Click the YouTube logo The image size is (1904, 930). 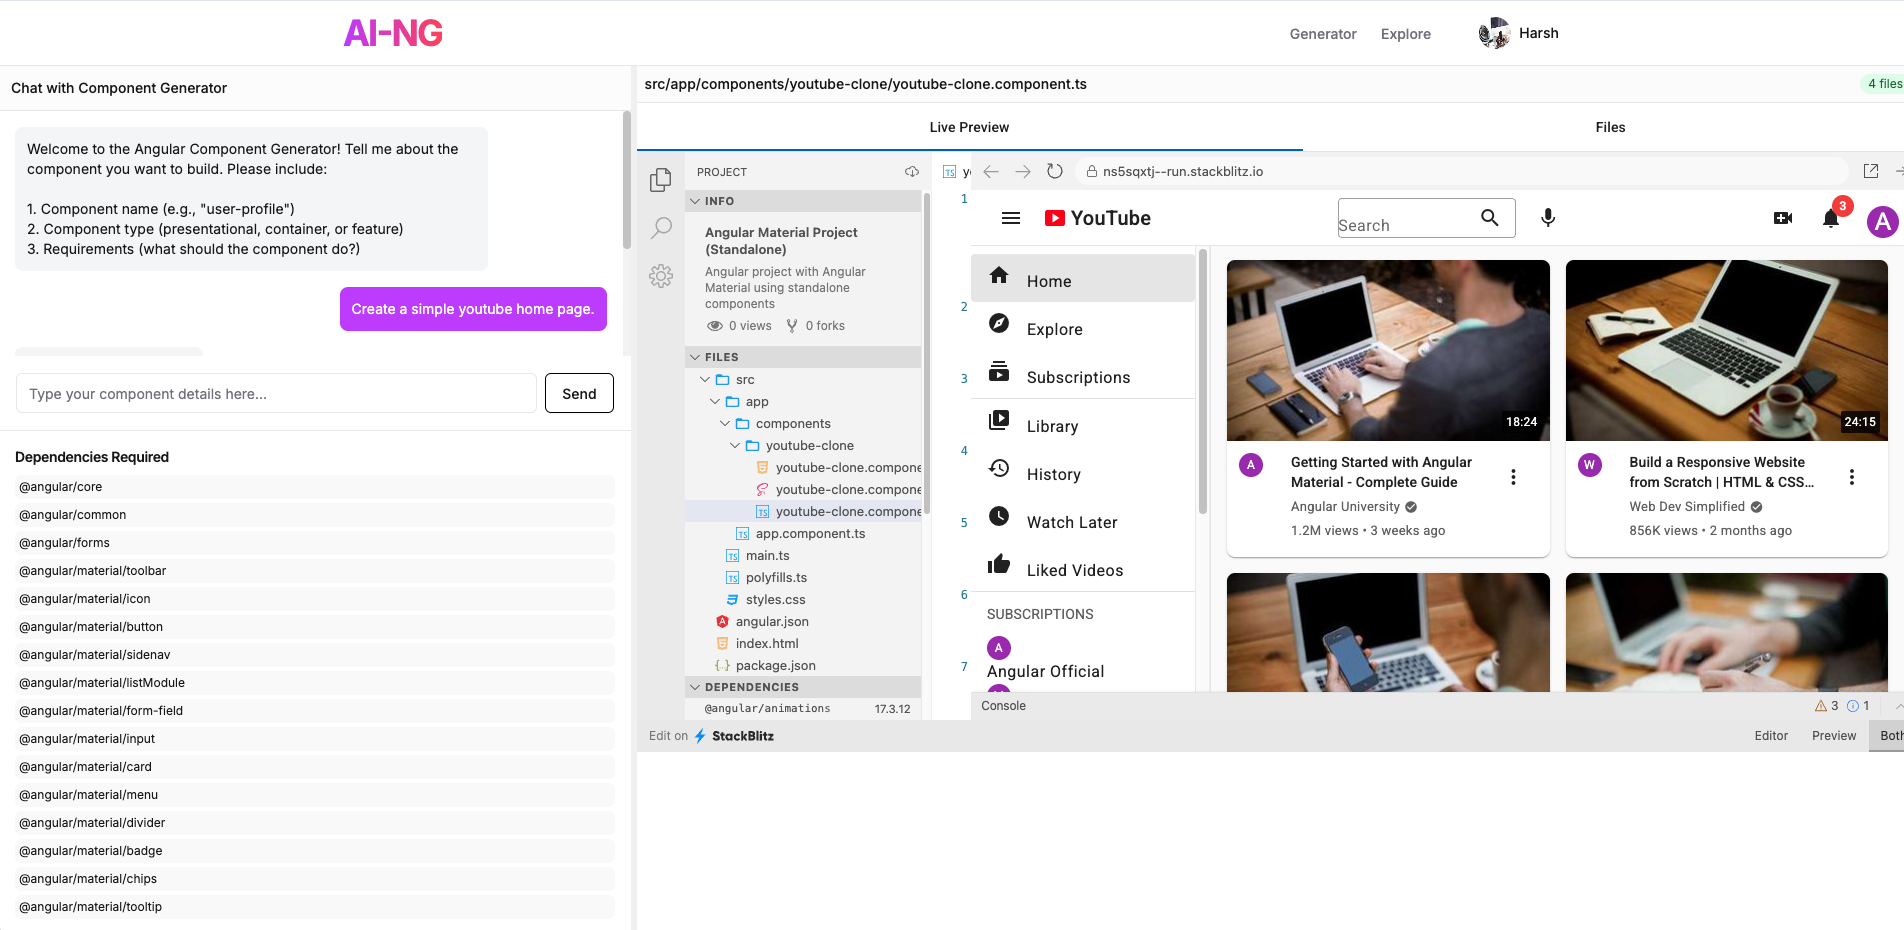point(1097,218)
